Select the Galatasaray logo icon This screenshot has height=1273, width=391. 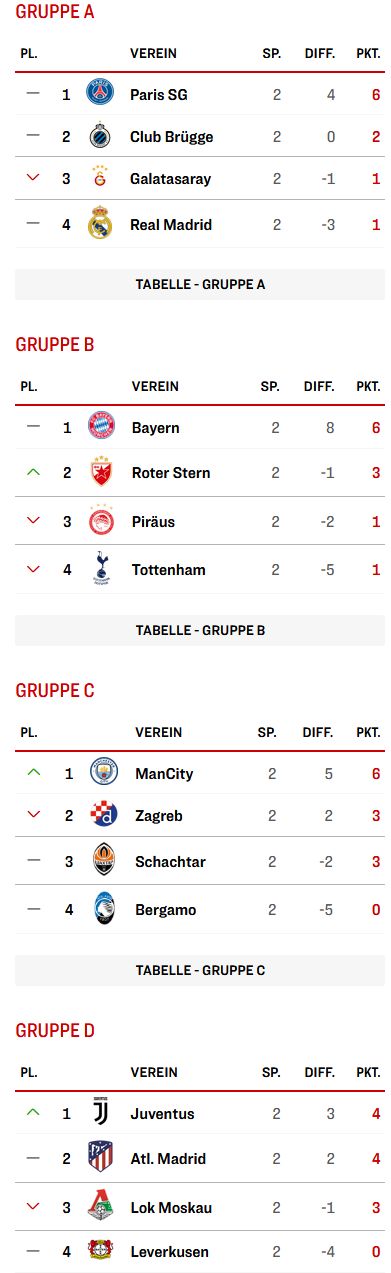(x=100, y=178)
